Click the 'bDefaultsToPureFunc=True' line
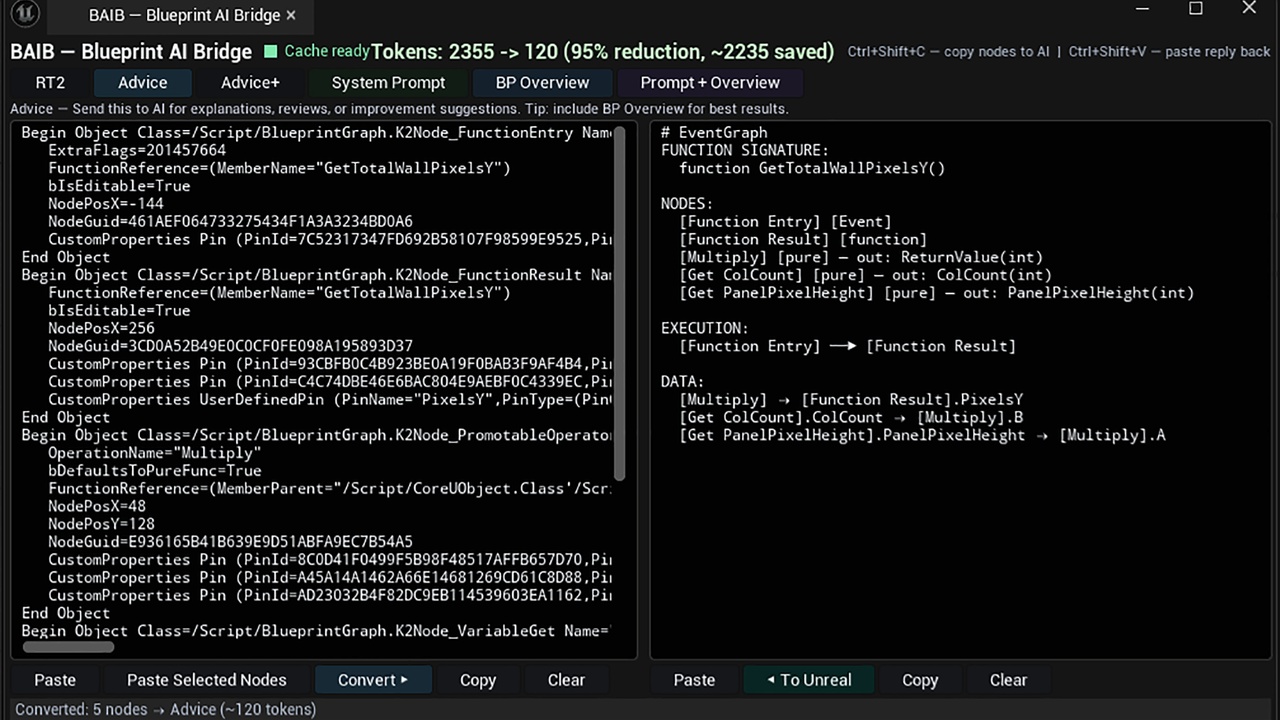 [x=155, y=471]
